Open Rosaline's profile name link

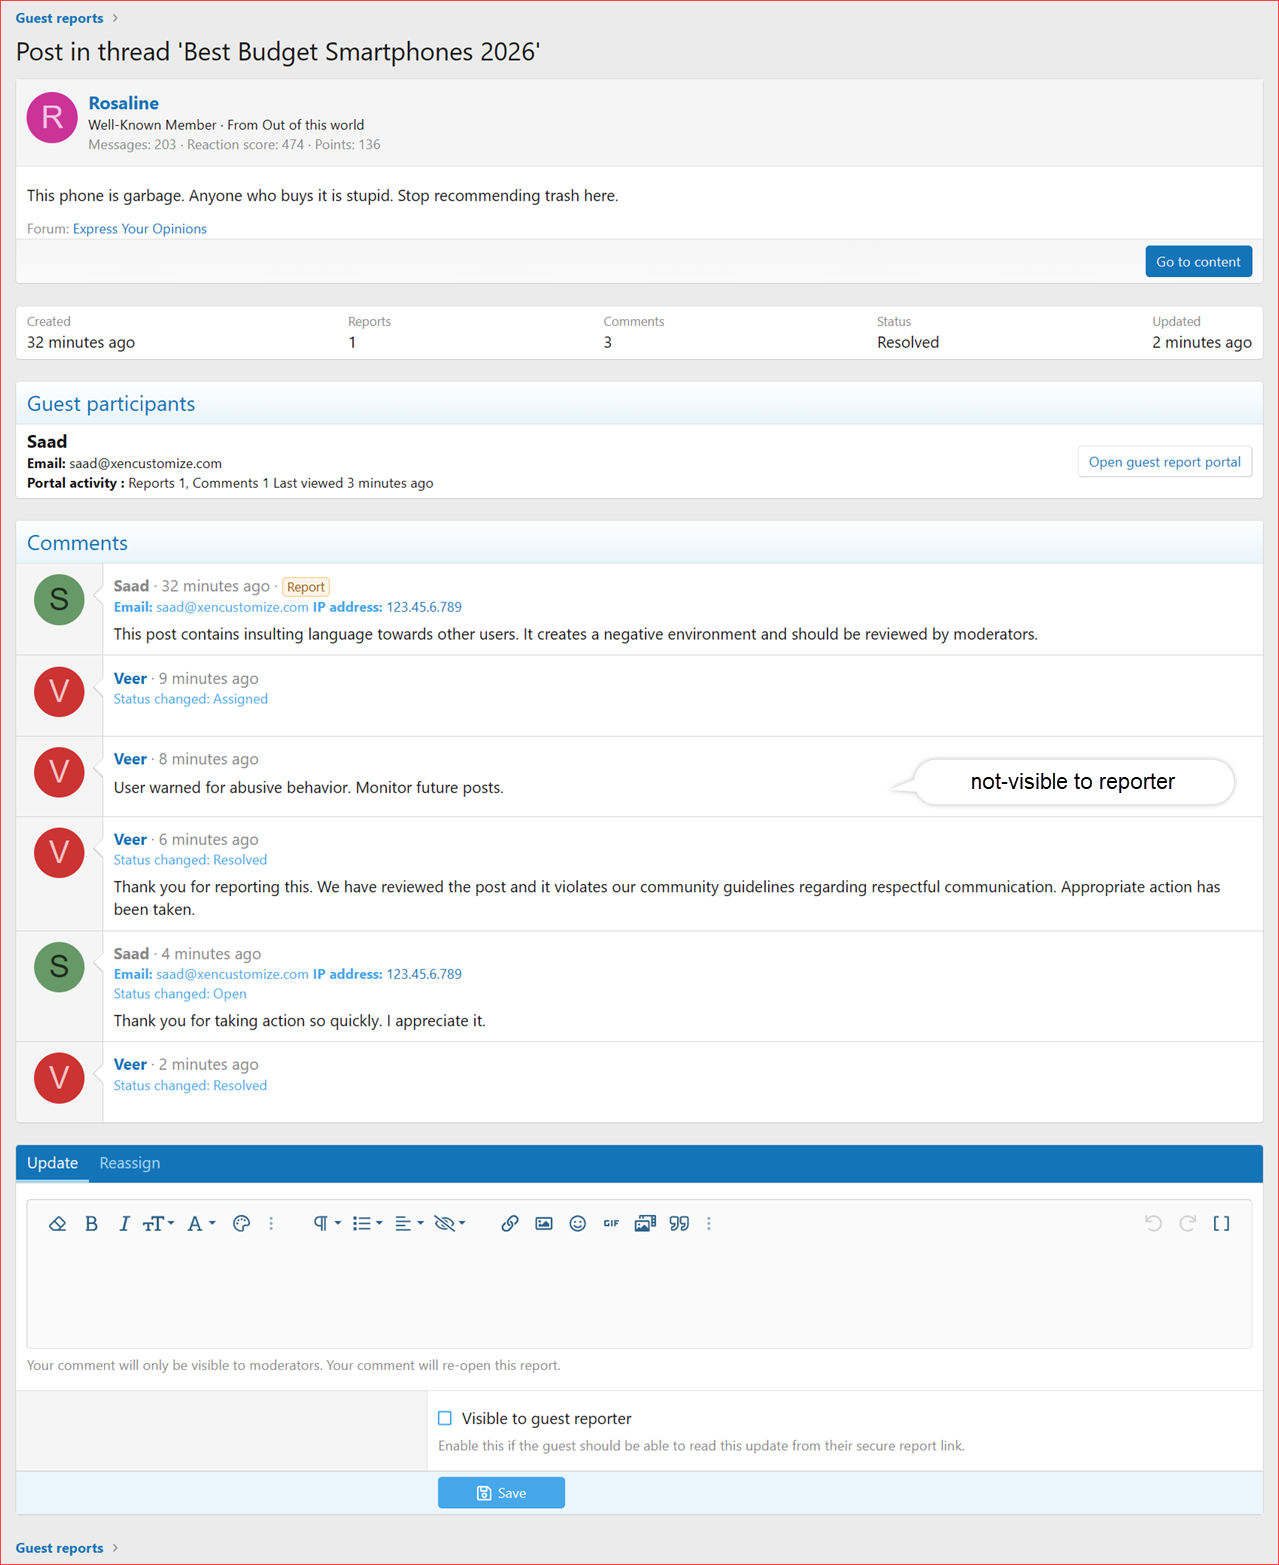click(x=123, y=103)
